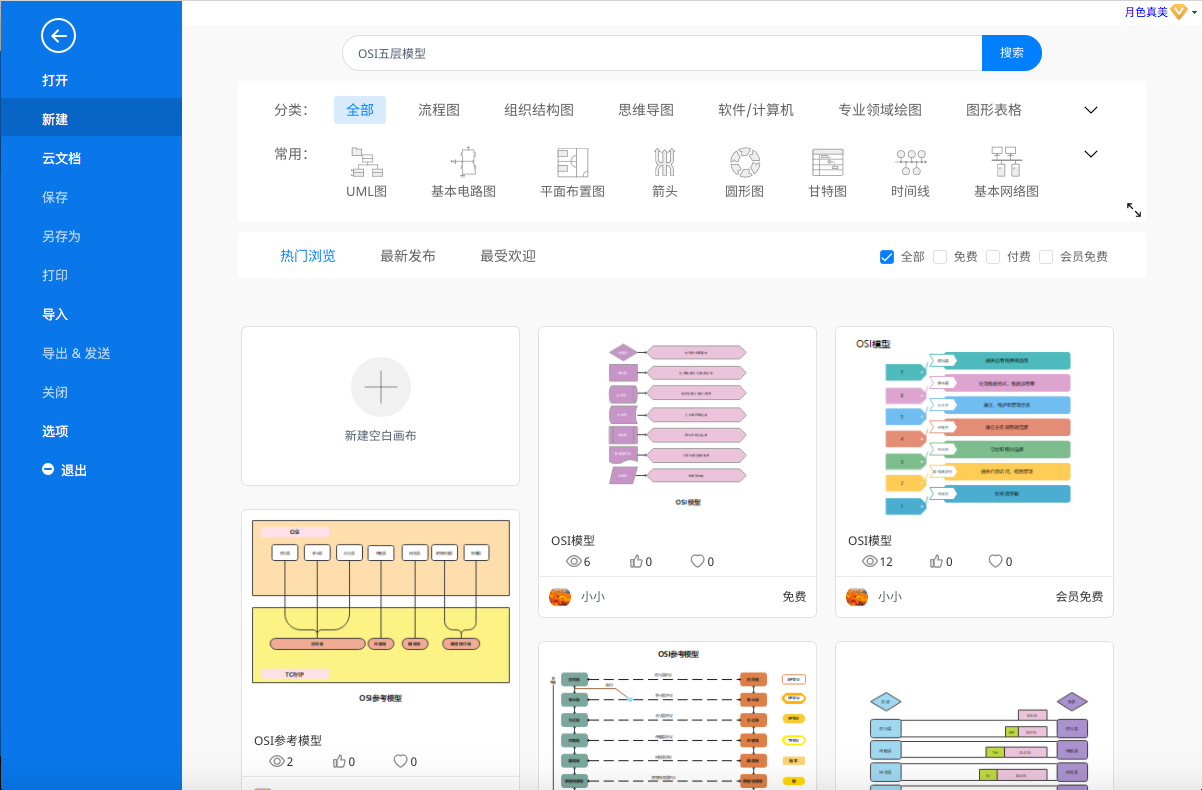Click eye views icon on OSI参考模型 card
This screenshot has height=790, width=1202.
[x=277, y=761]
